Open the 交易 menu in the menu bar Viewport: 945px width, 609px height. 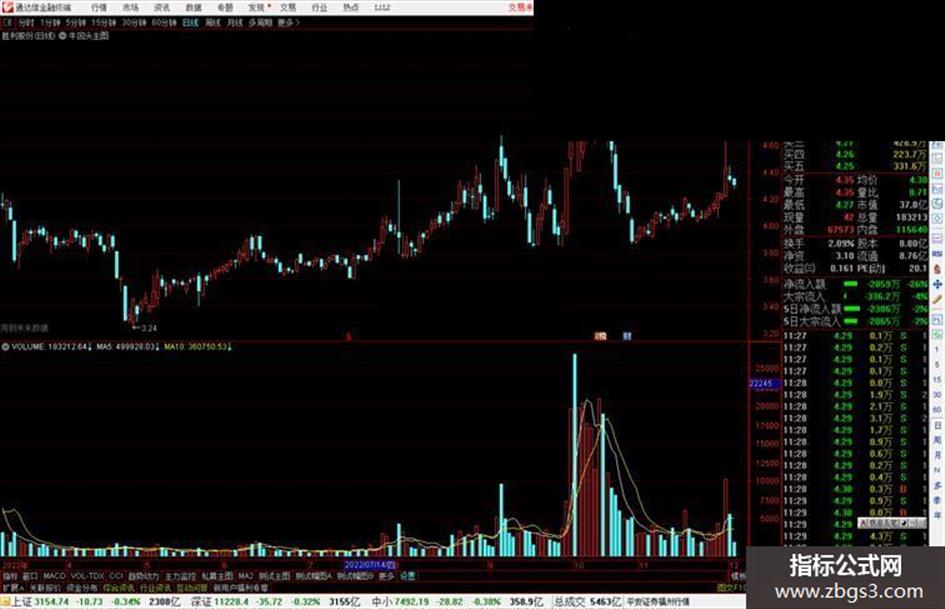(288, 7)
